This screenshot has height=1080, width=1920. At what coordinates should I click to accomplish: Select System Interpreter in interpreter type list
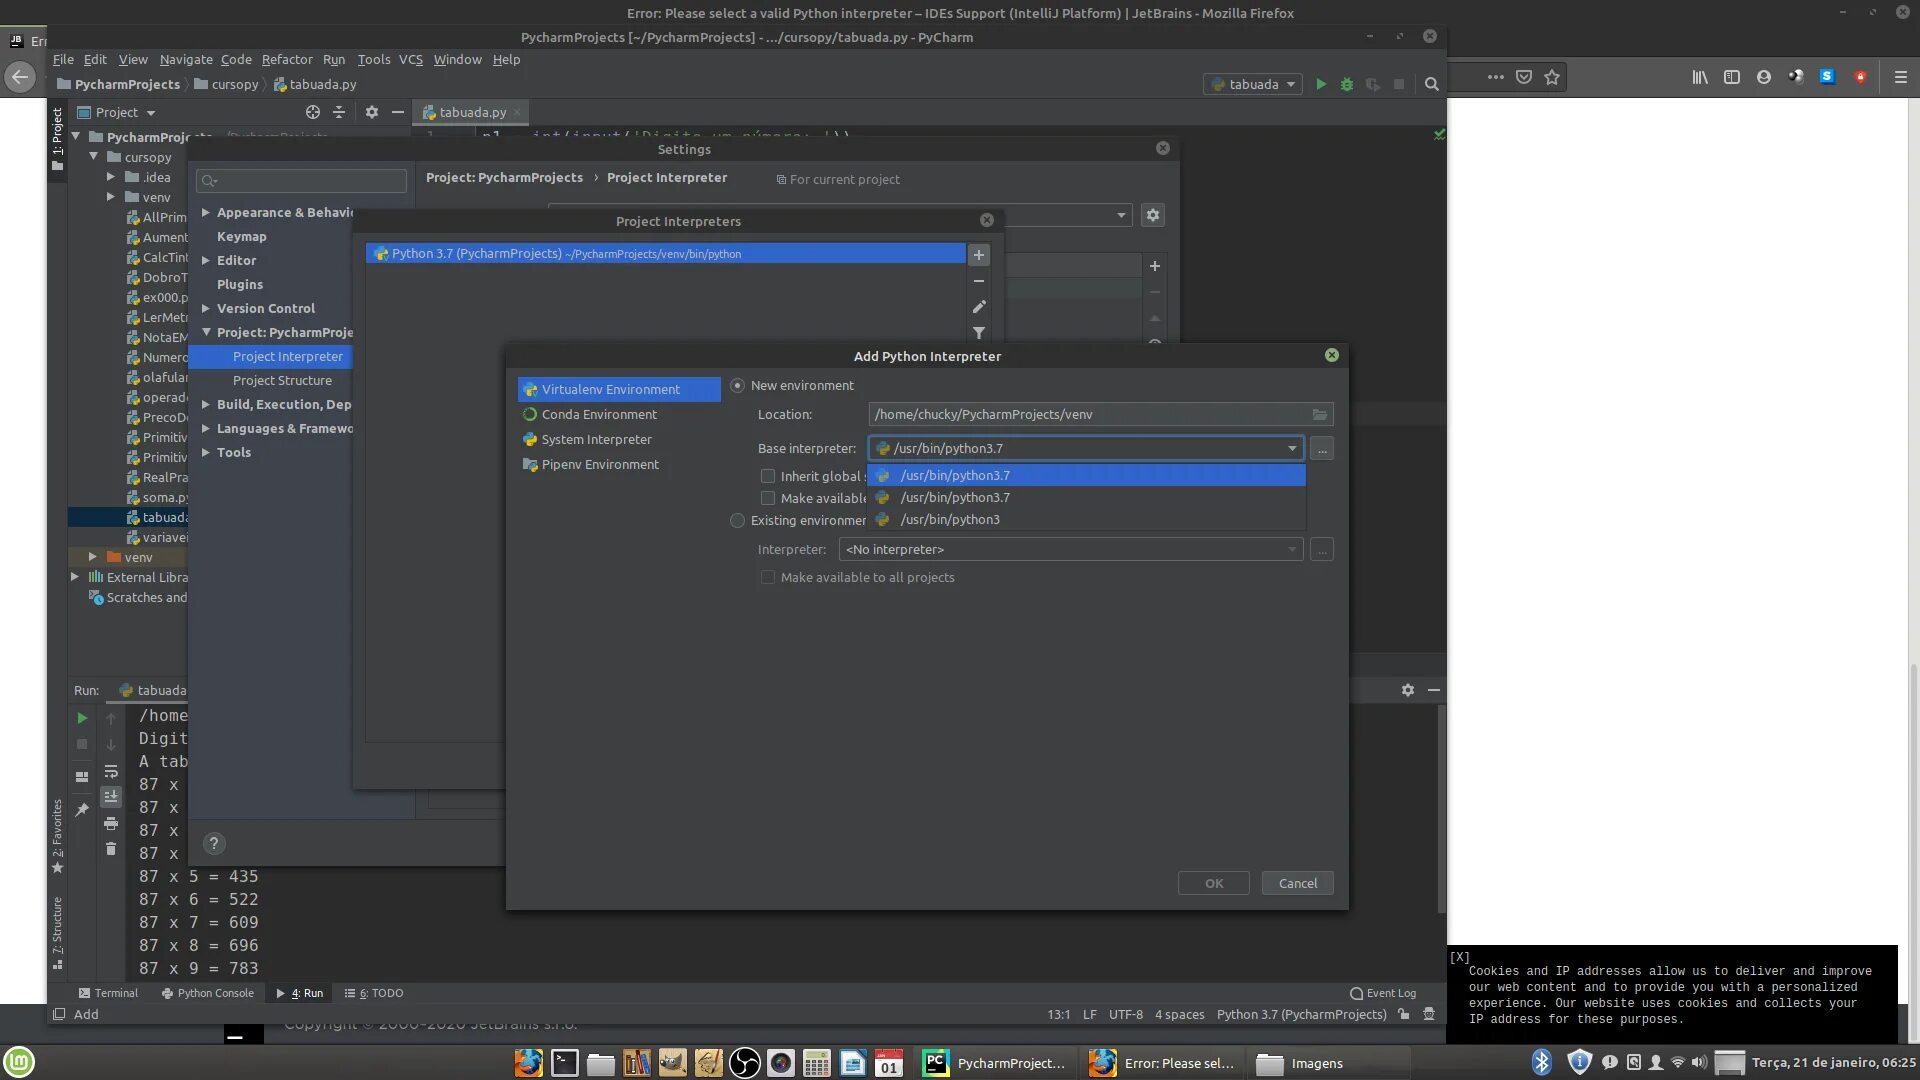[x=619, y=440]
